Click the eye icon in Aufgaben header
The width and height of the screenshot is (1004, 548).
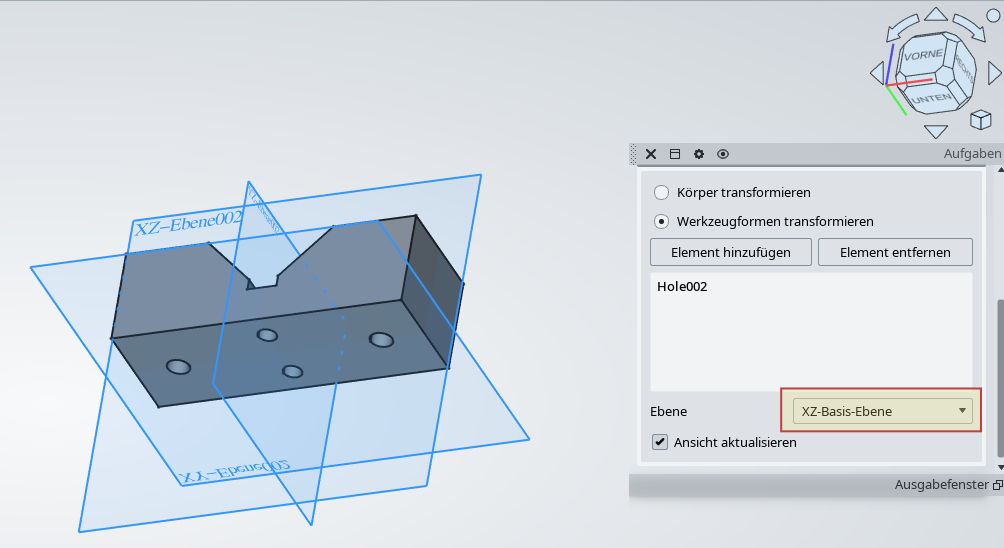(x=723, y=154)
